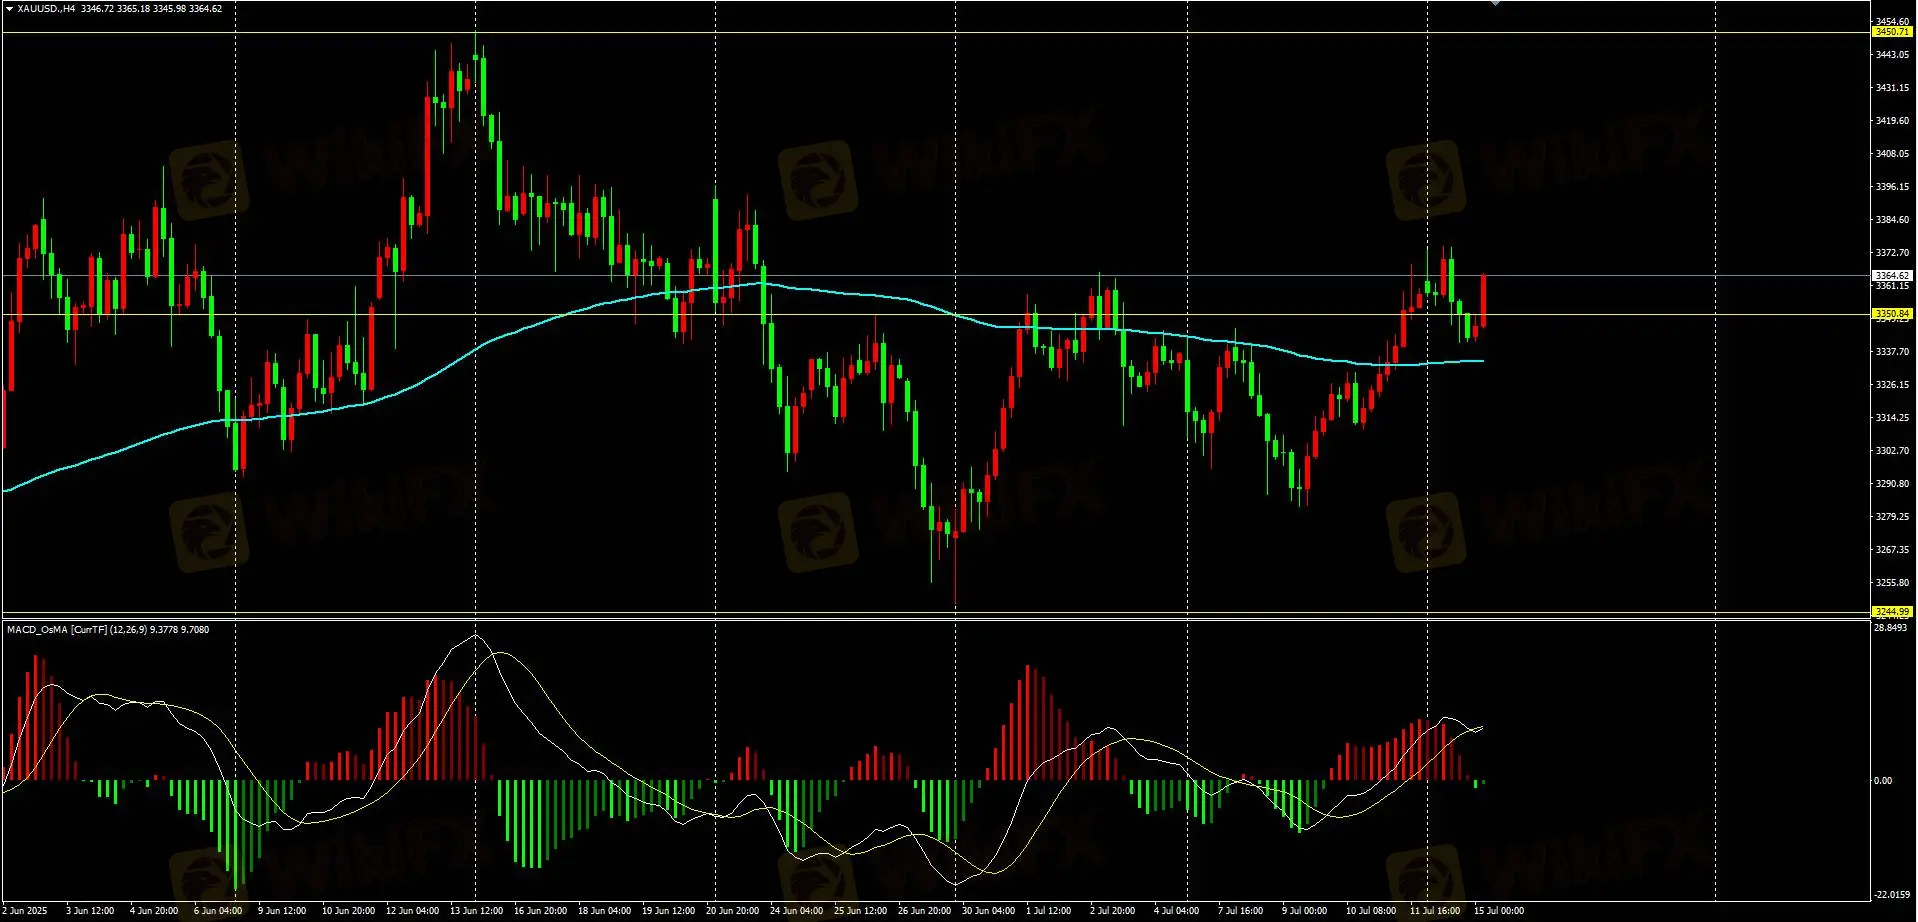Click the 30 Jun 04:00 time label
1918x922 pixels.
pos(988,911)
